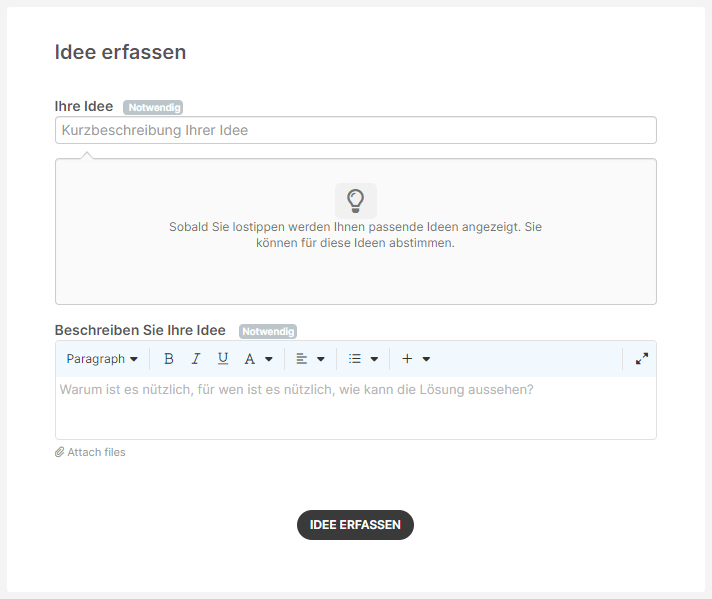Click the bulleted list icon
Image resolution: width=712 pixels, height=599 pixels.
pos(355,359)
